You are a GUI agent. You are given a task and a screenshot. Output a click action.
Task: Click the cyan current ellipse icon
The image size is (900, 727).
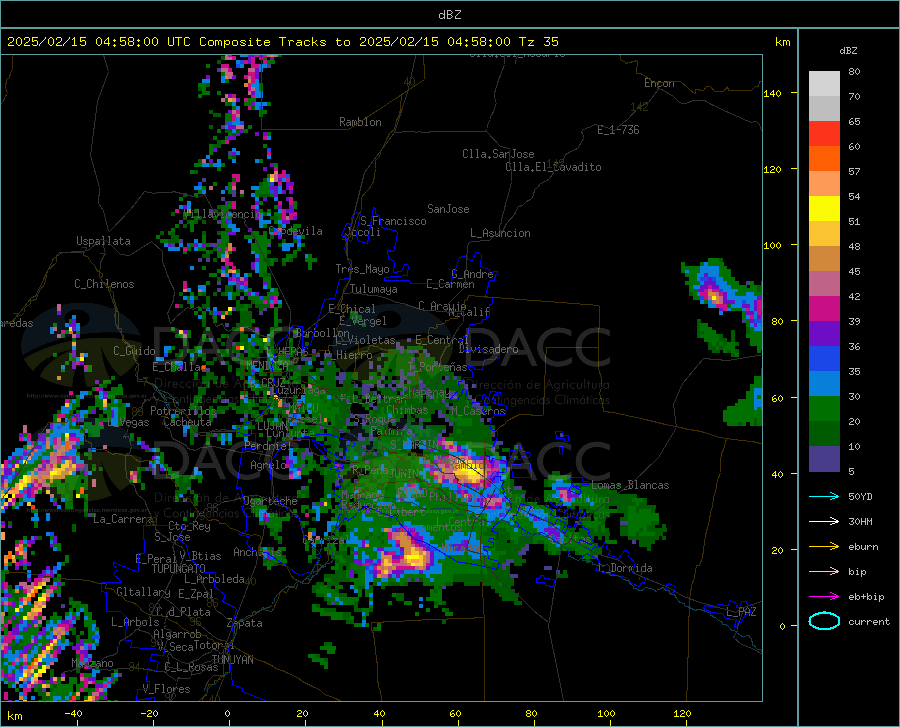point(824,621)
